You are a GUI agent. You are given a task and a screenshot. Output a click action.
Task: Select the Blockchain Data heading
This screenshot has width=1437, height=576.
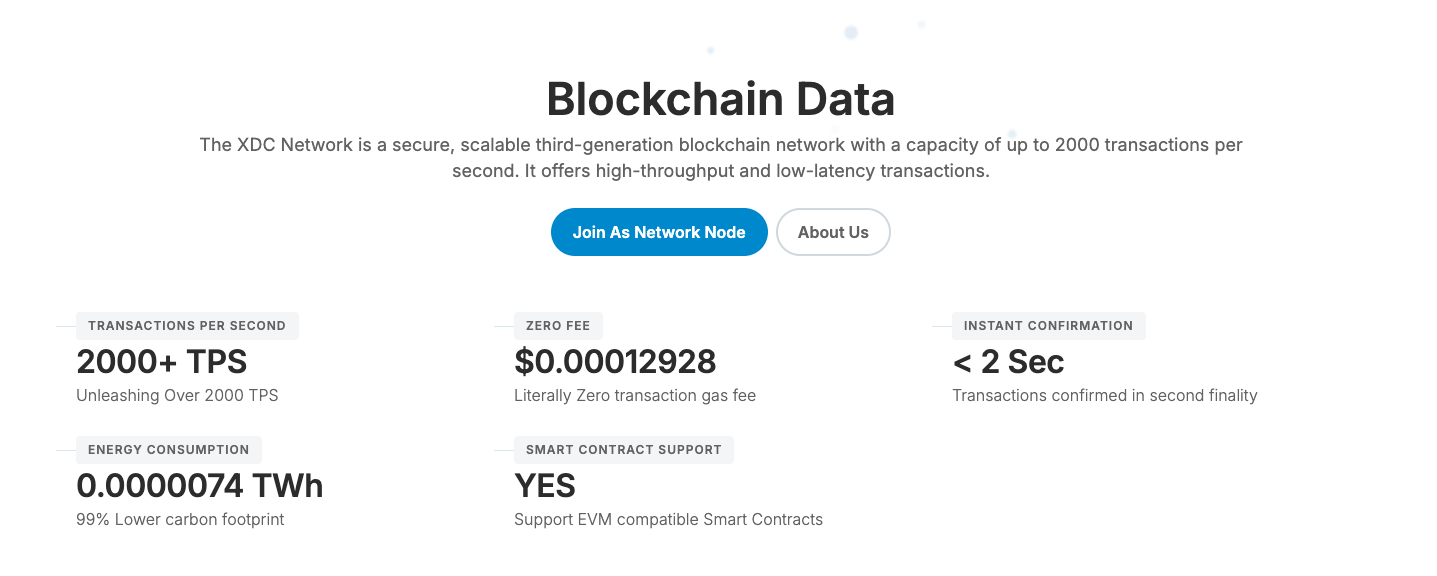pos(720,100)
